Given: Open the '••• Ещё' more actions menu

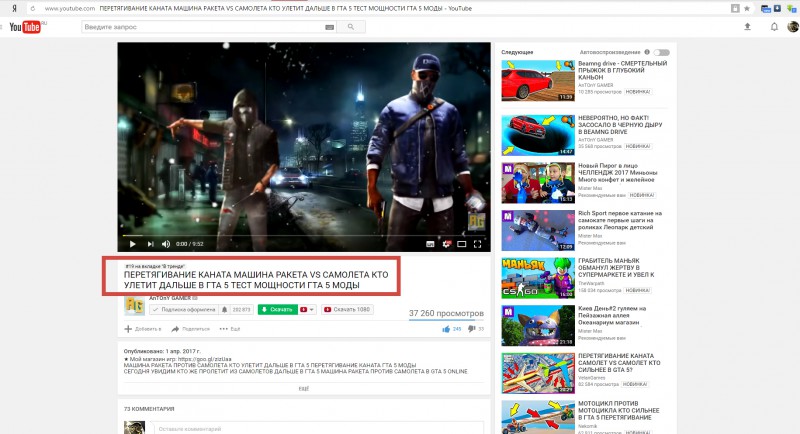Looking at the screenshot, I should click(230, 329).
